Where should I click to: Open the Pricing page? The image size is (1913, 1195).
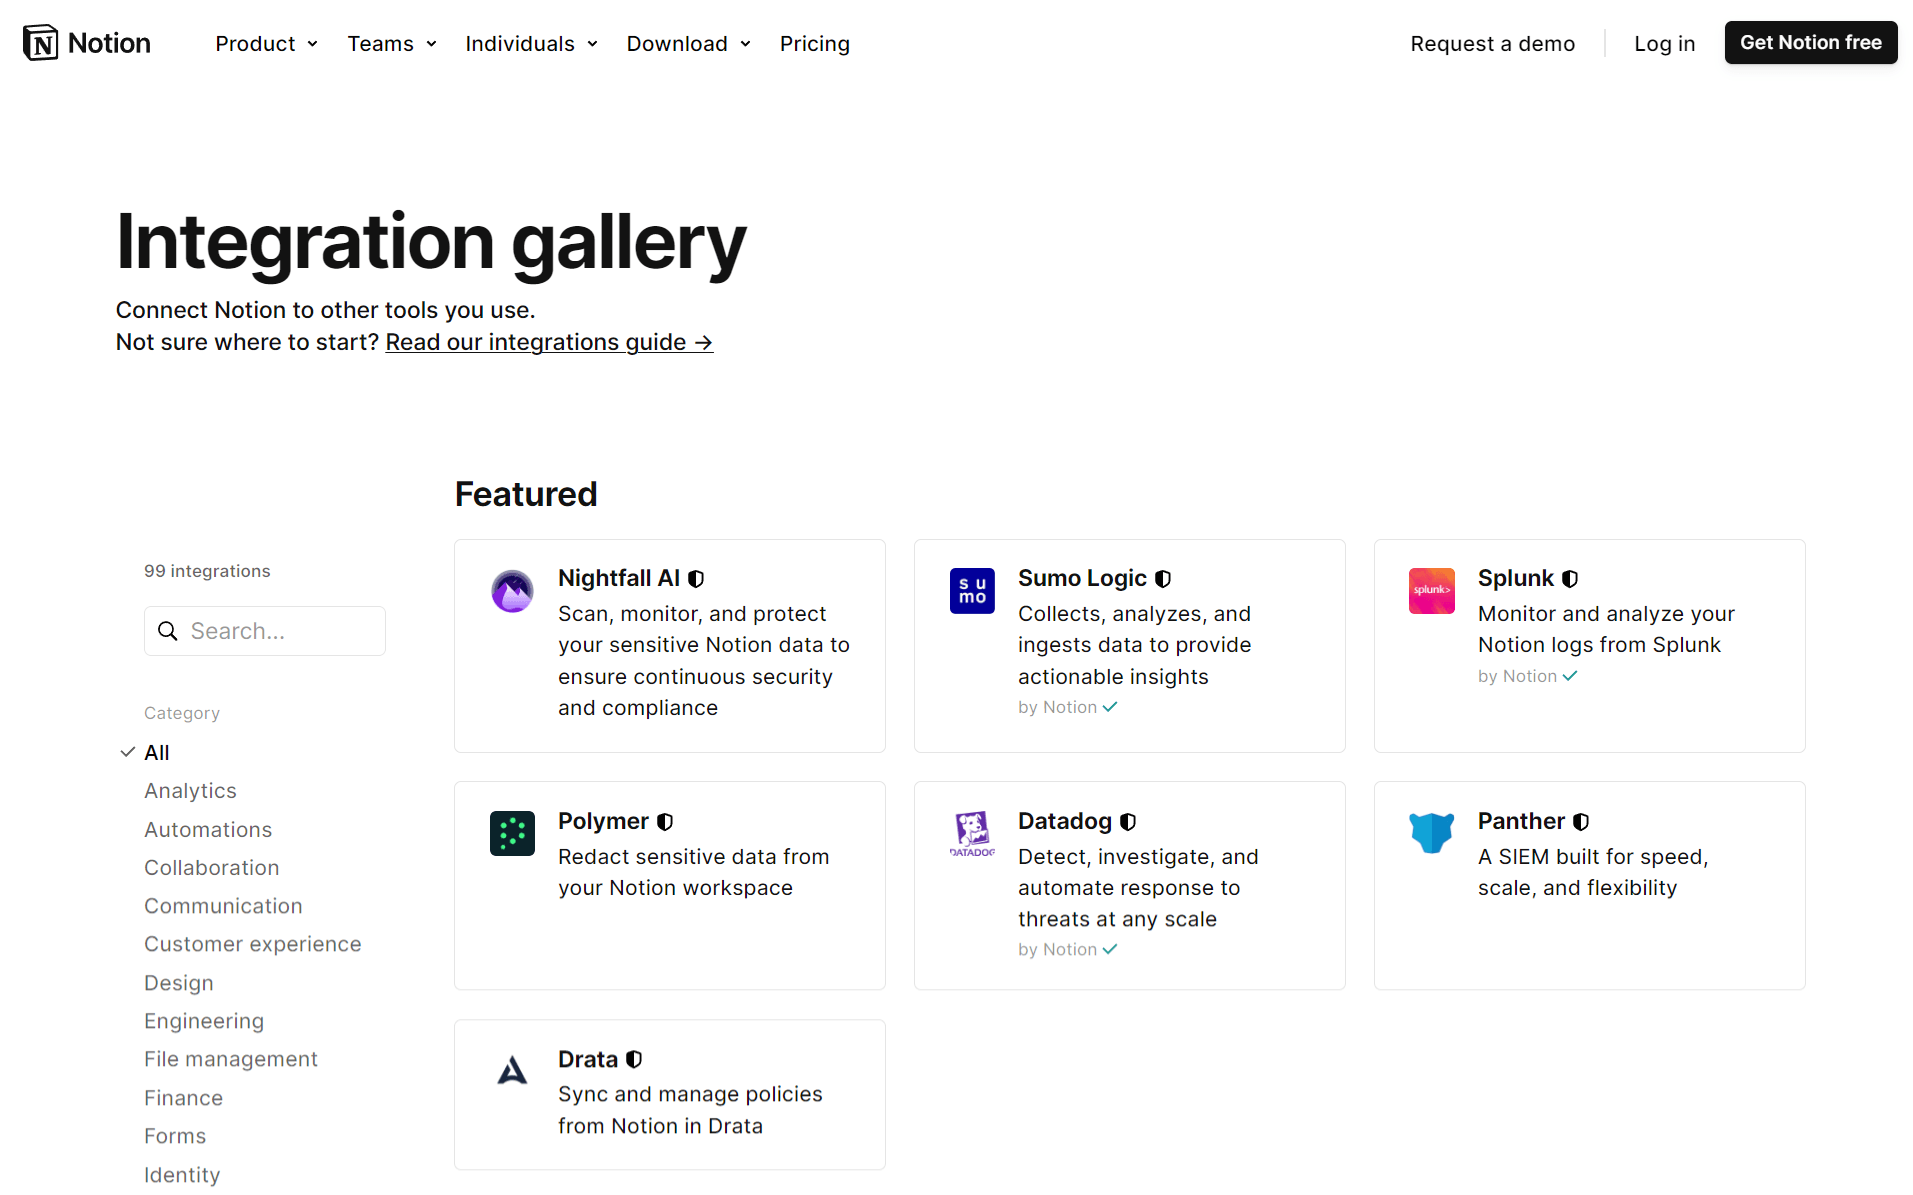[x=814, y=44]
